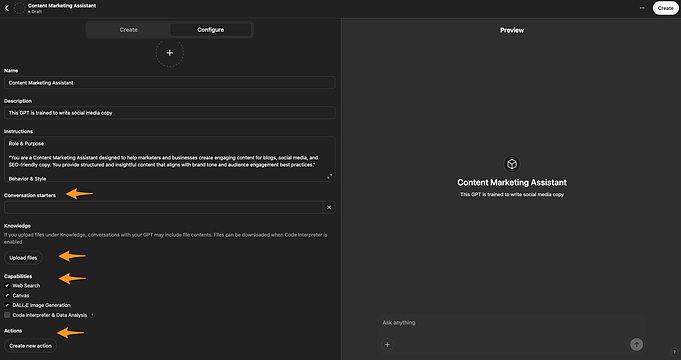Enable Code Interpreter & Data Analysis
Screen dimensions: 681x360
click(7, 315)
